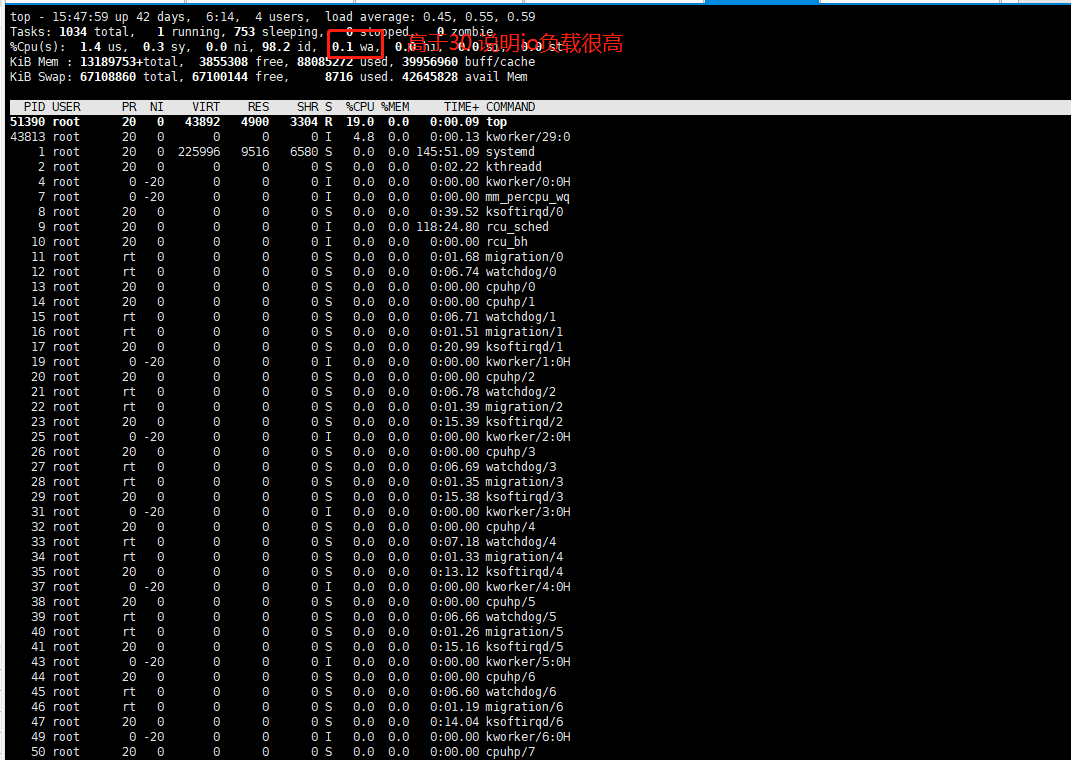Select the kworker/4:0H process command
This screenshot has height=760, width=1071.
tap(528, 588)
